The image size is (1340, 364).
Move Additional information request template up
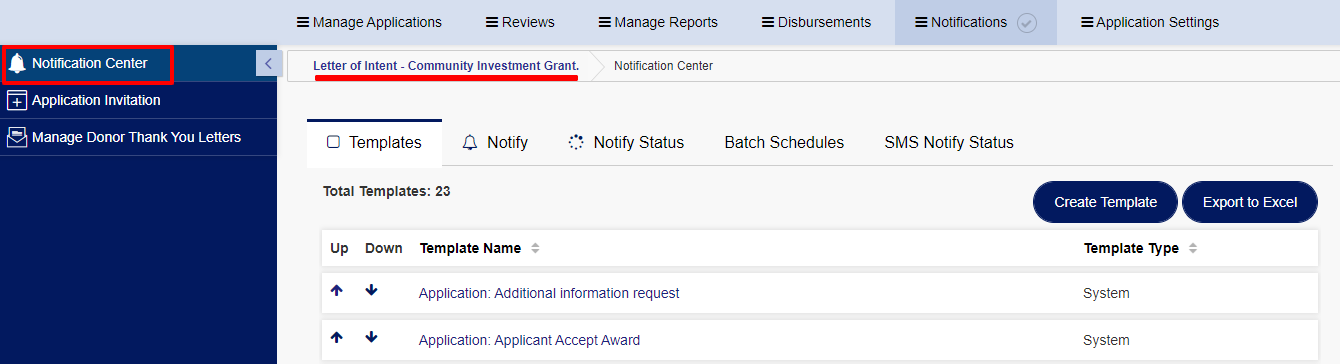tap(337, 291)
